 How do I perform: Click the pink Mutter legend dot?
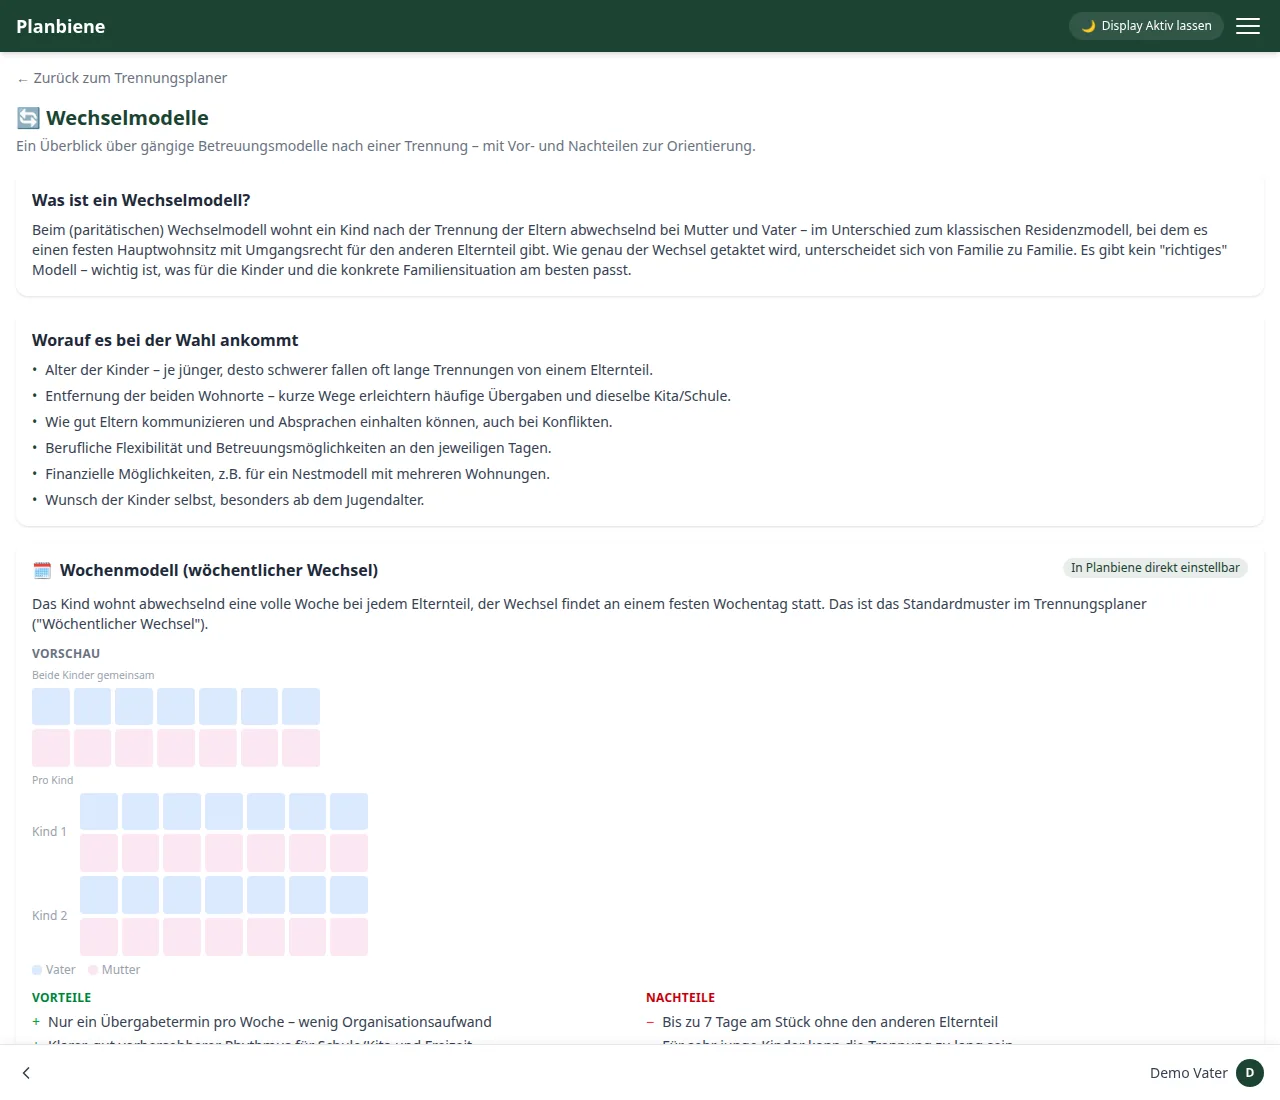coord(93,970)
